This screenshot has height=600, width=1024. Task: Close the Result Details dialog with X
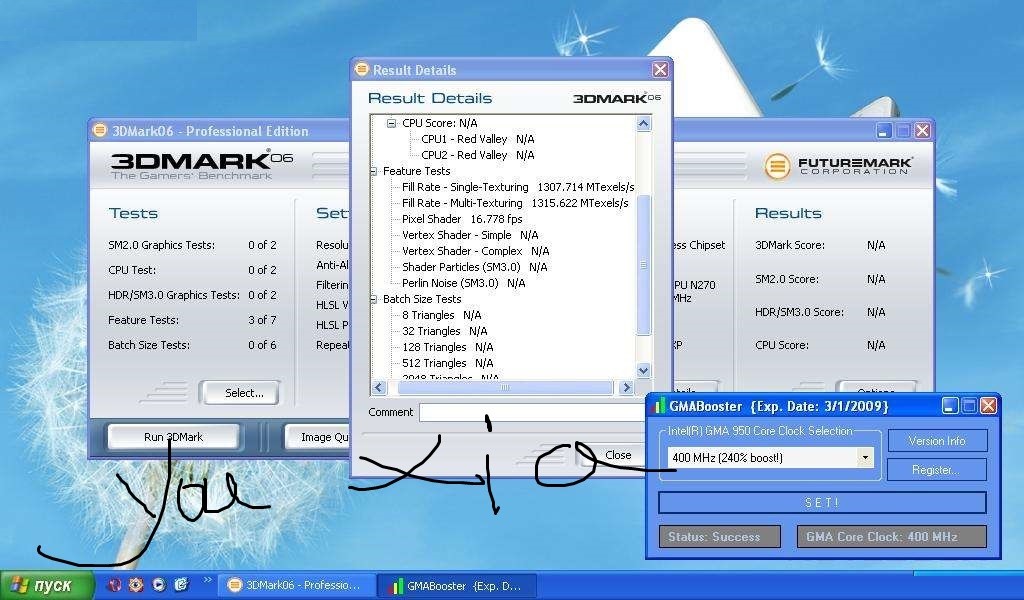[660, 69]
